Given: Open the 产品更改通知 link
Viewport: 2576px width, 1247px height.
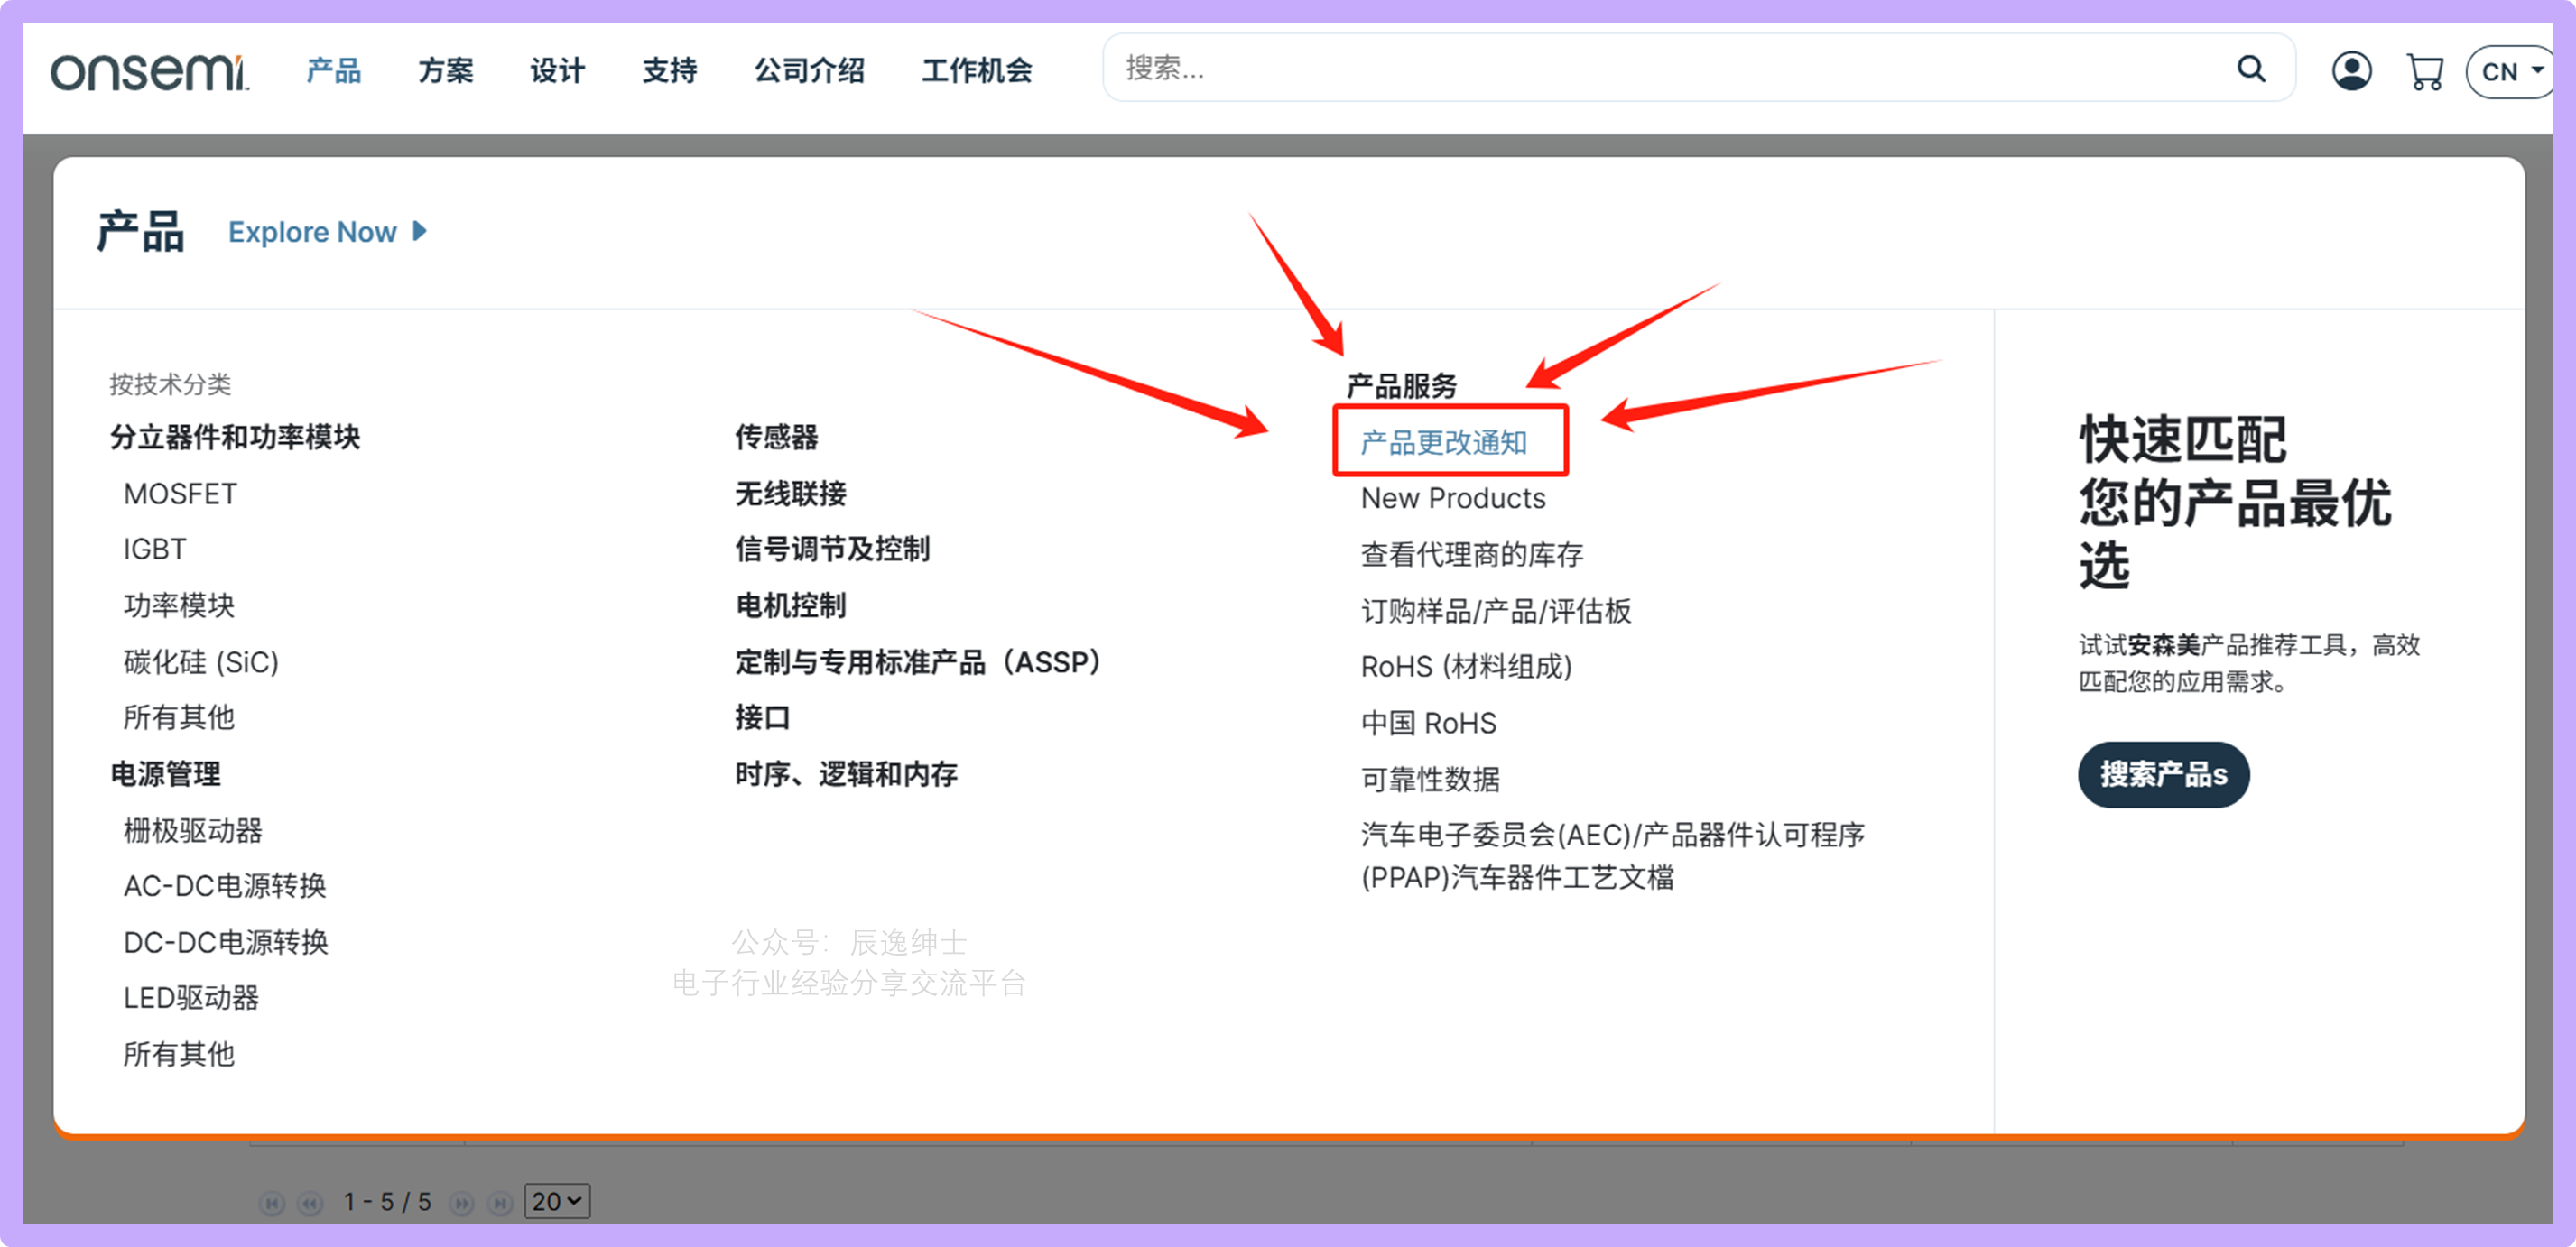Looking at the screenshot, I should coord(1443,442).
